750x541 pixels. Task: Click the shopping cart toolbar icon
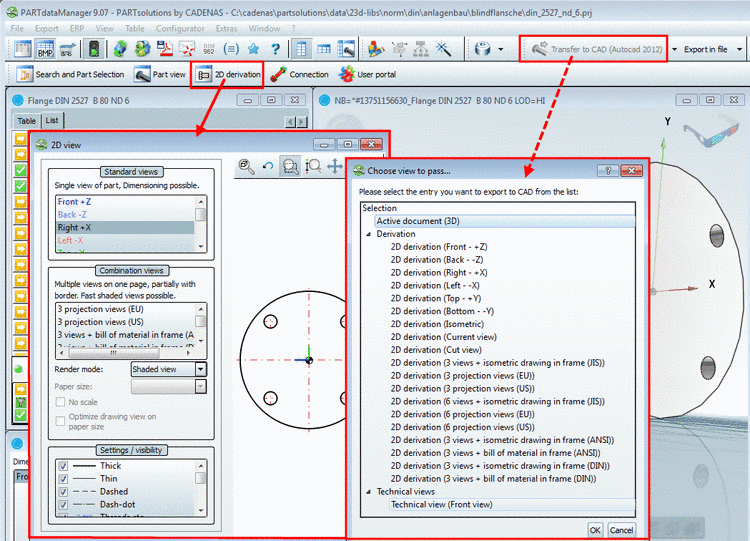point(67,49)
